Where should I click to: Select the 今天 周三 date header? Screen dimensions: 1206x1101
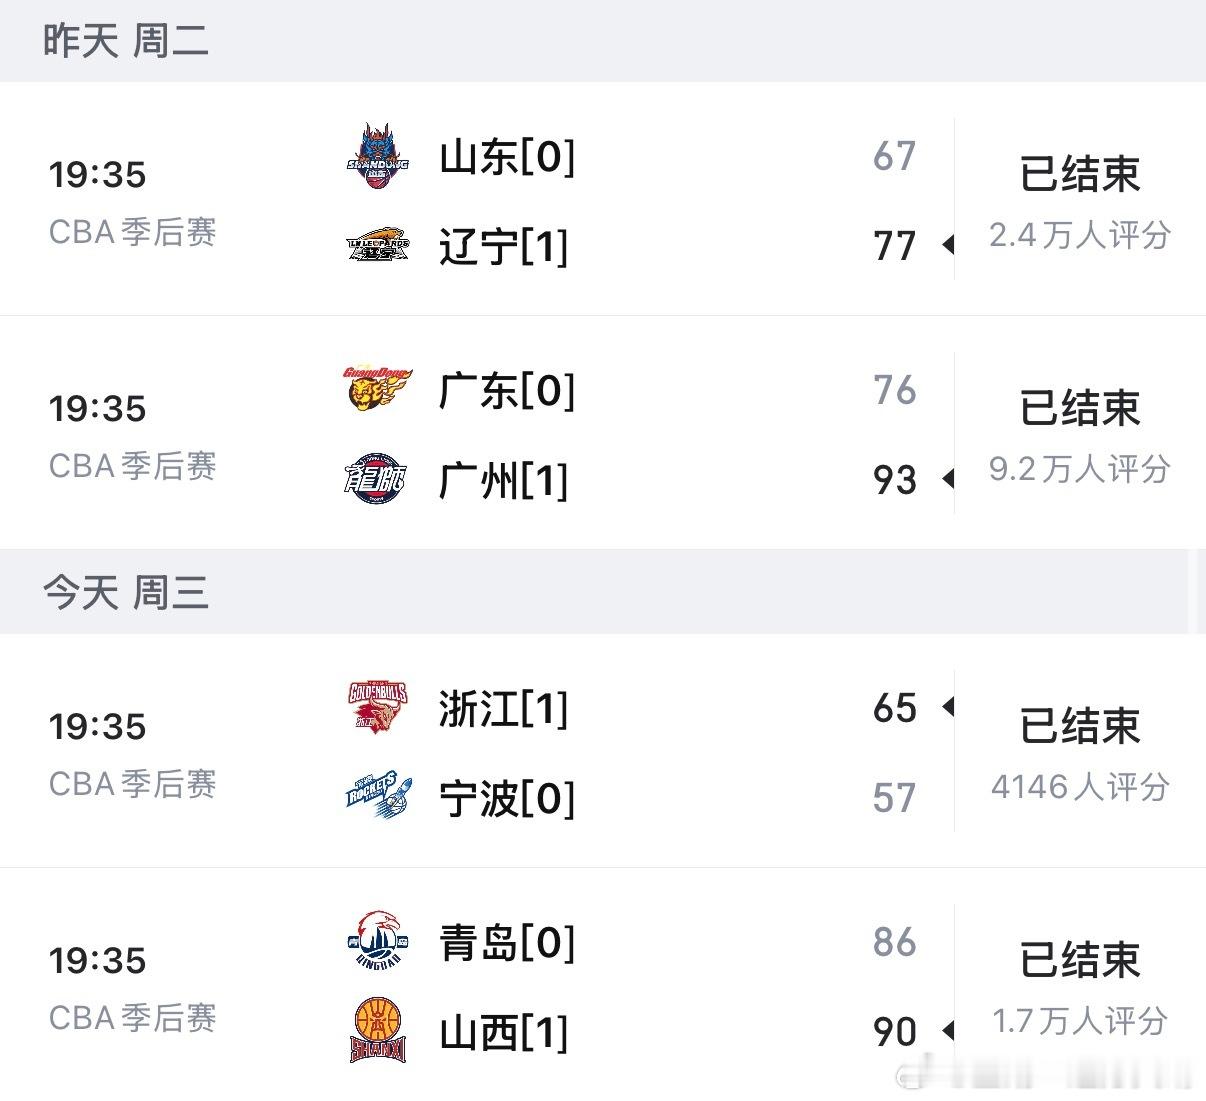coord(126,592)
